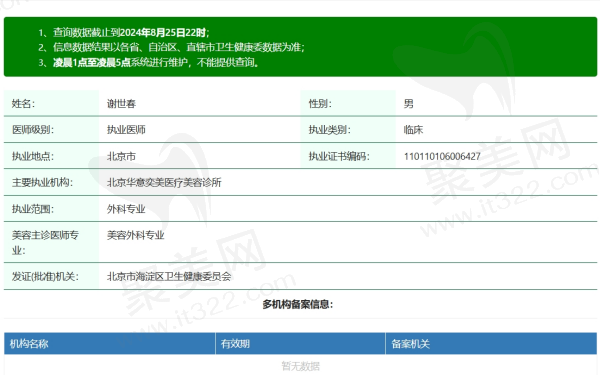This screenshot has width=600, height=375.
Task: Click the 执业类别 label
Action: pyautogui.click(x=330, y=130)
